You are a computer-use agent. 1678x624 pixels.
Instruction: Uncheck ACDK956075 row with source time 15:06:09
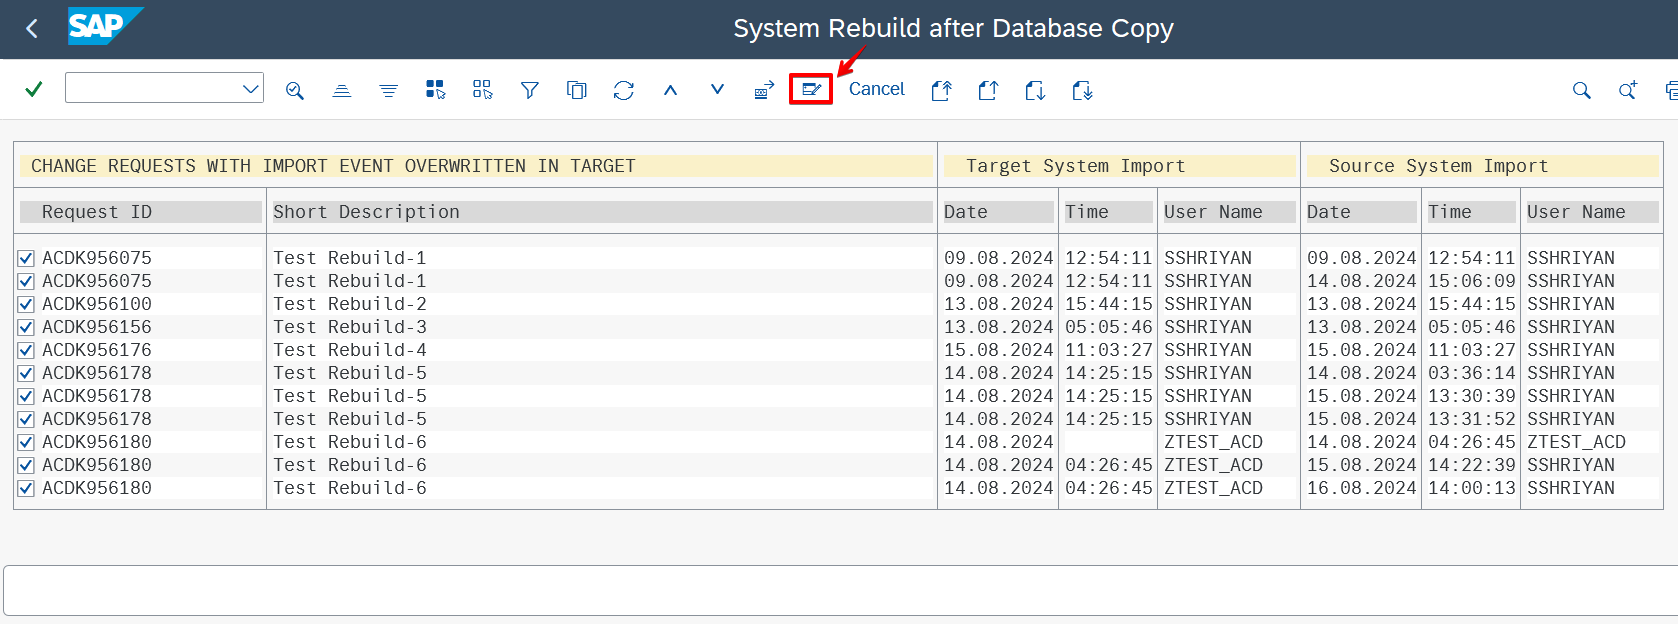(26, 281)
